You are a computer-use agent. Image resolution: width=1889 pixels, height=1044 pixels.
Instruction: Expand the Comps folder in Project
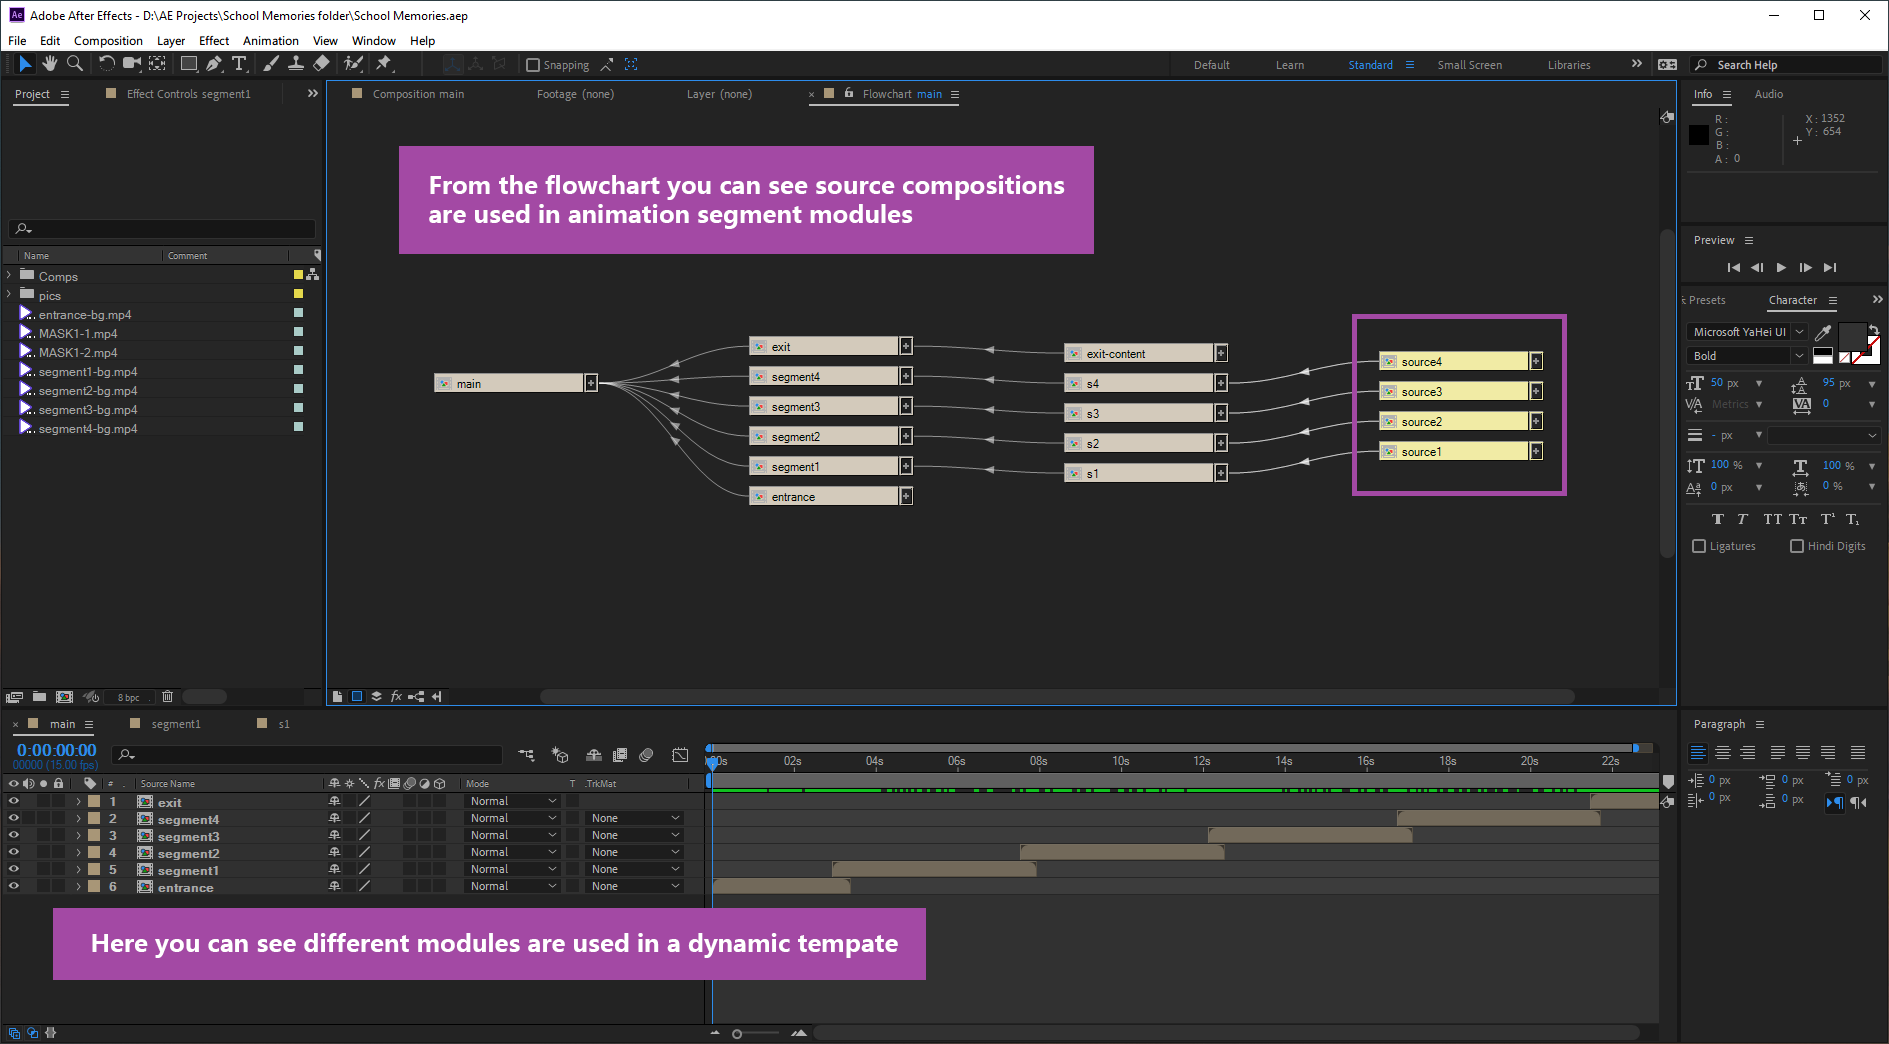pyautogui.click(x=10, y=276)
